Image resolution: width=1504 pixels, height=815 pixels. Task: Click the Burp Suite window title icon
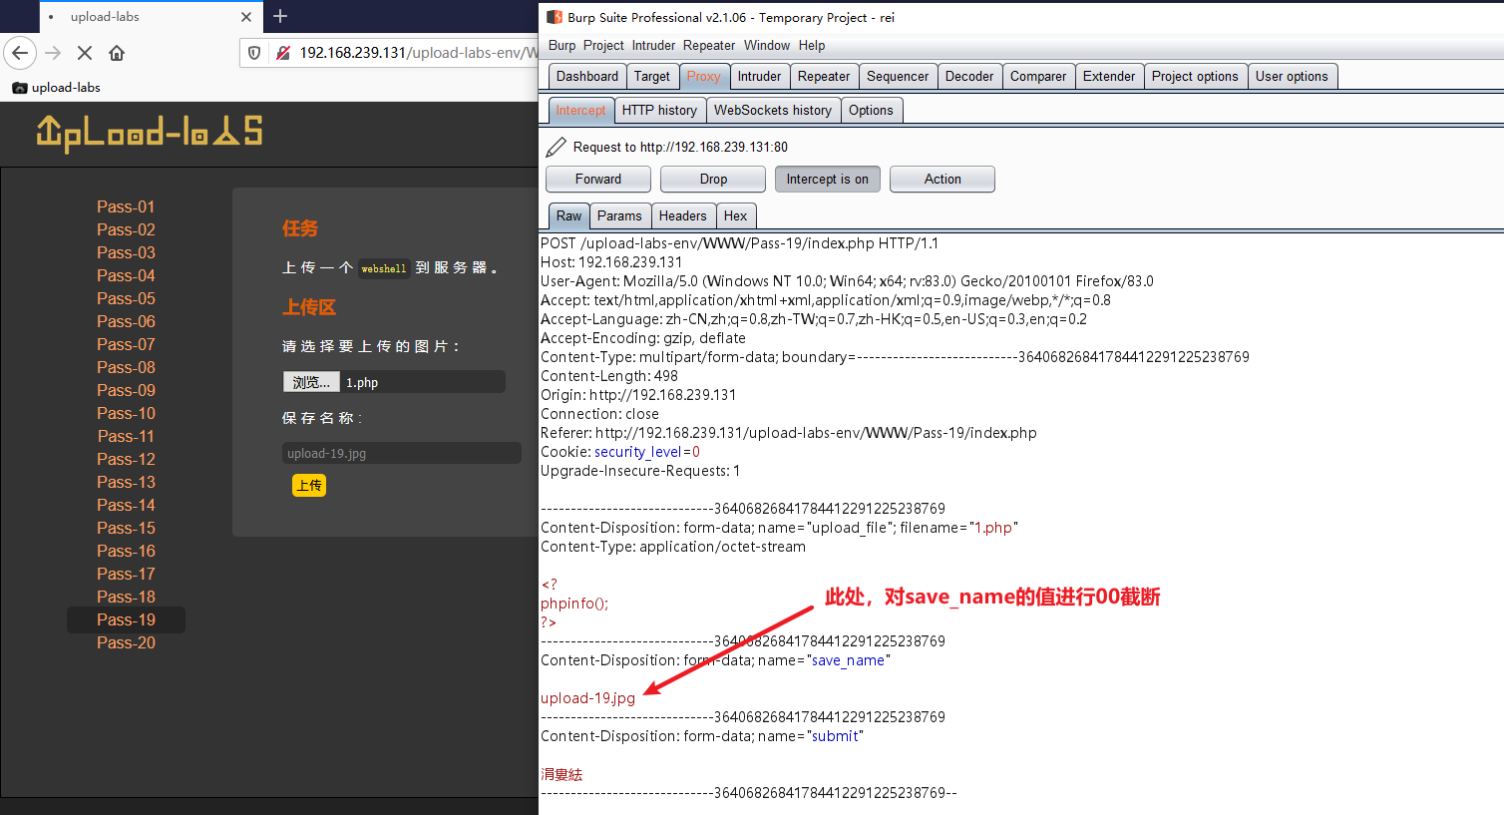(554, 17)
